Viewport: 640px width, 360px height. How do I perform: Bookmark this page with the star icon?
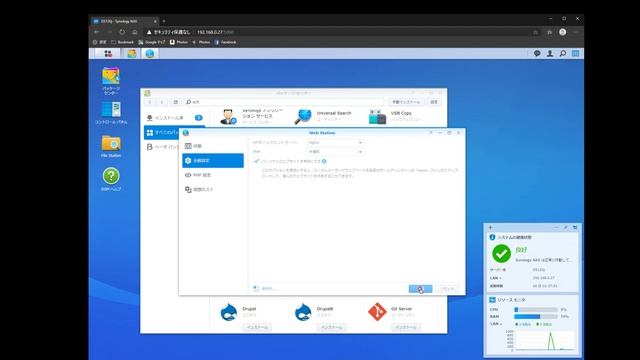click(x=535, y=32)
